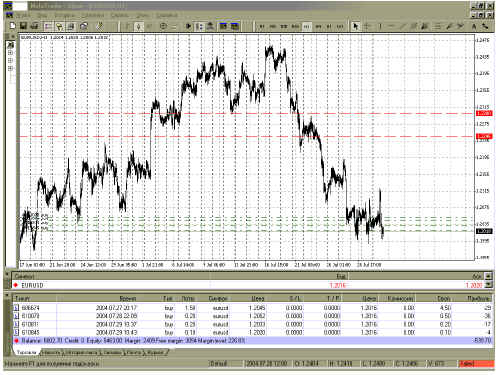The height and width of the screenshot is (375, 498).
Task: Click the new chart document icon
Action: pos(12,26)
